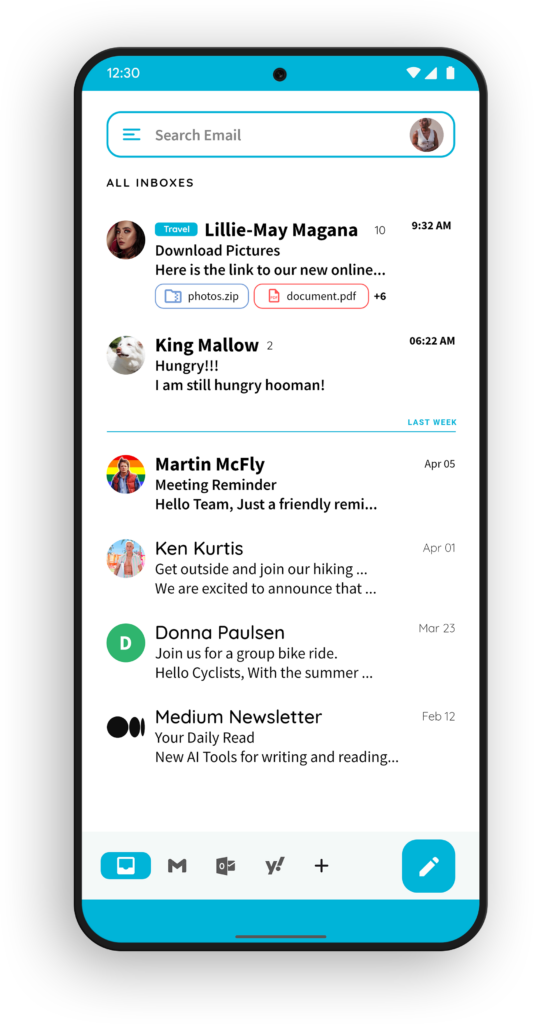Open Lillie-May Magana's Download Pictures email
Viewport: 534px width, 1024px height.
281,264
